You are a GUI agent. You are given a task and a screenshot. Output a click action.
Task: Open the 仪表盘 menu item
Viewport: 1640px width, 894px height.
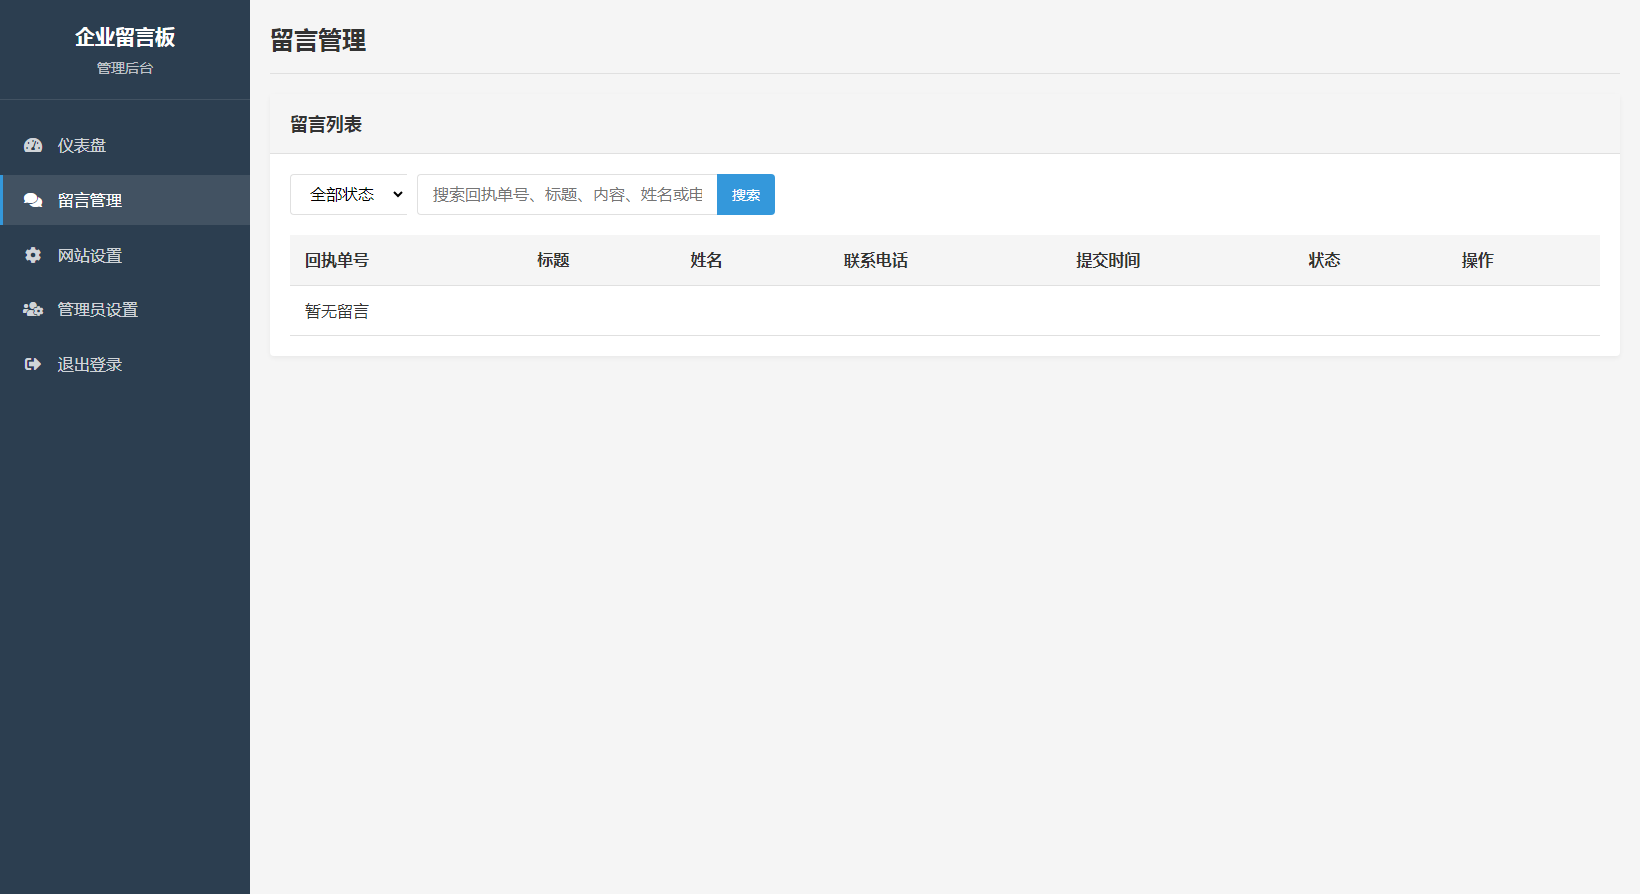[82, 145]
